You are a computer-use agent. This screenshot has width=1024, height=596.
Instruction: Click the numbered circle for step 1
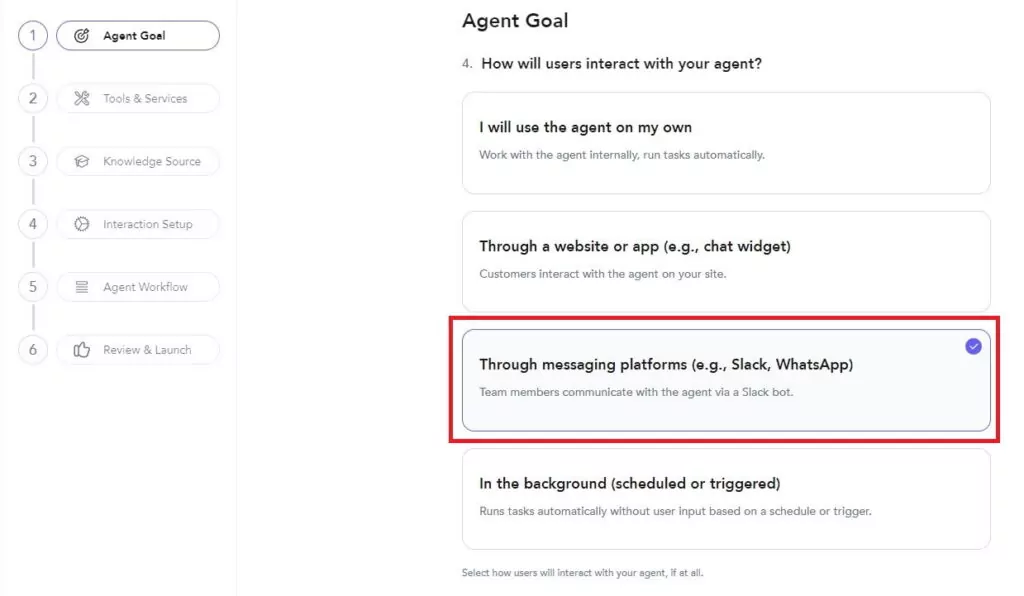[32, 35]
